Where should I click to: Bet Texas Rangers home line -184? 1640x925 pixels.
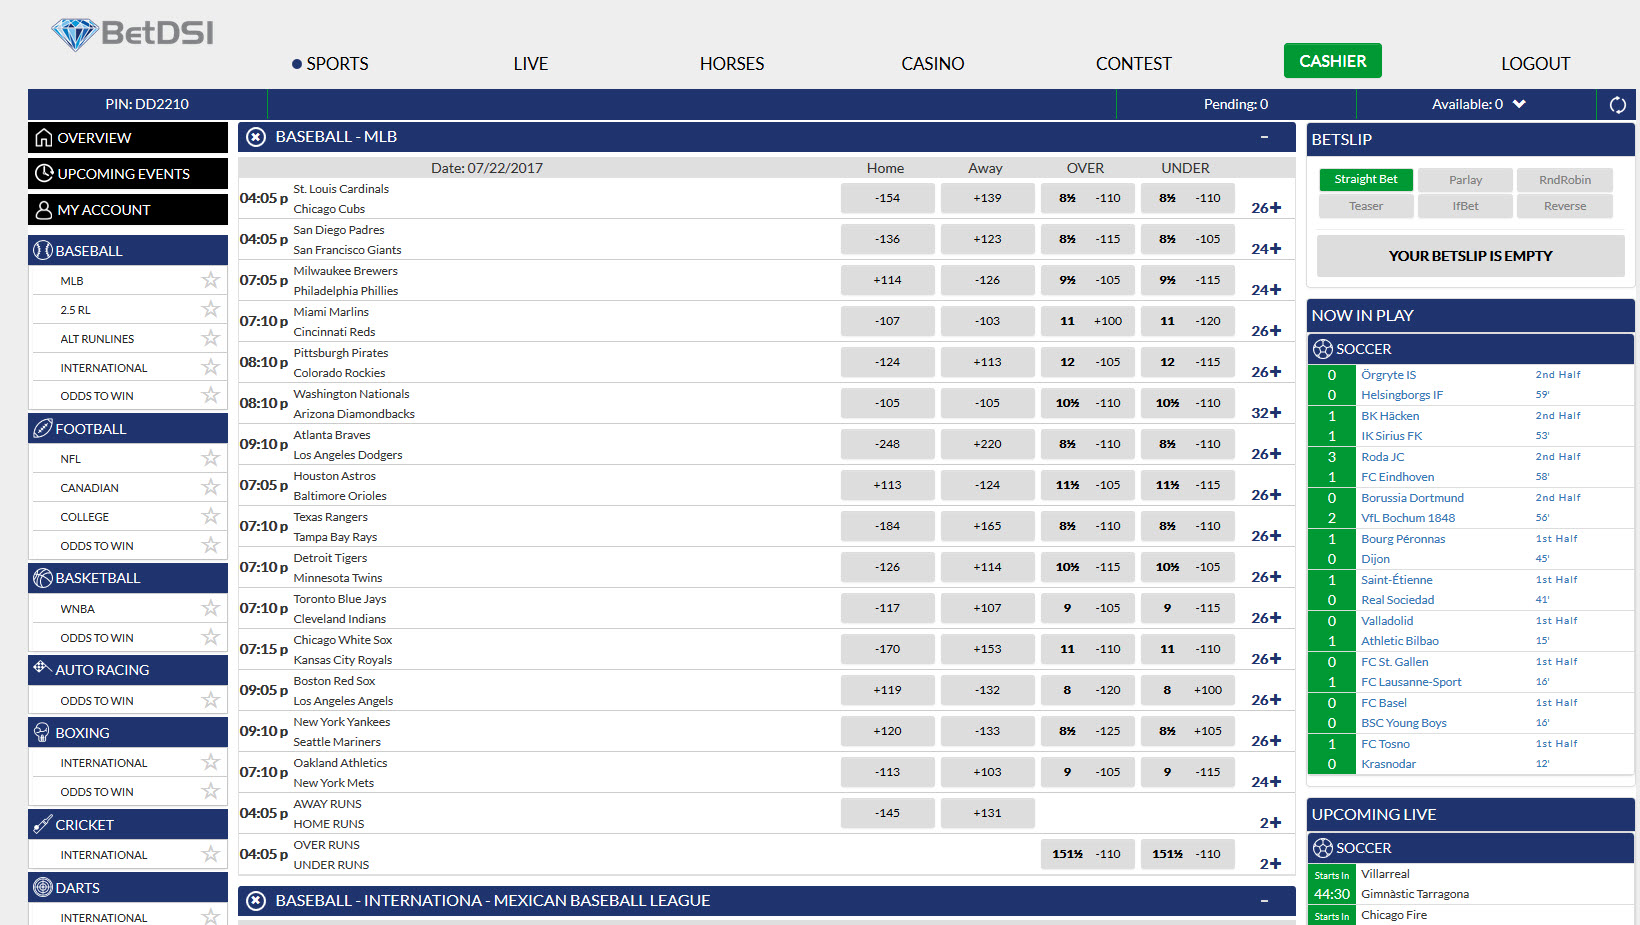[887, 526]
